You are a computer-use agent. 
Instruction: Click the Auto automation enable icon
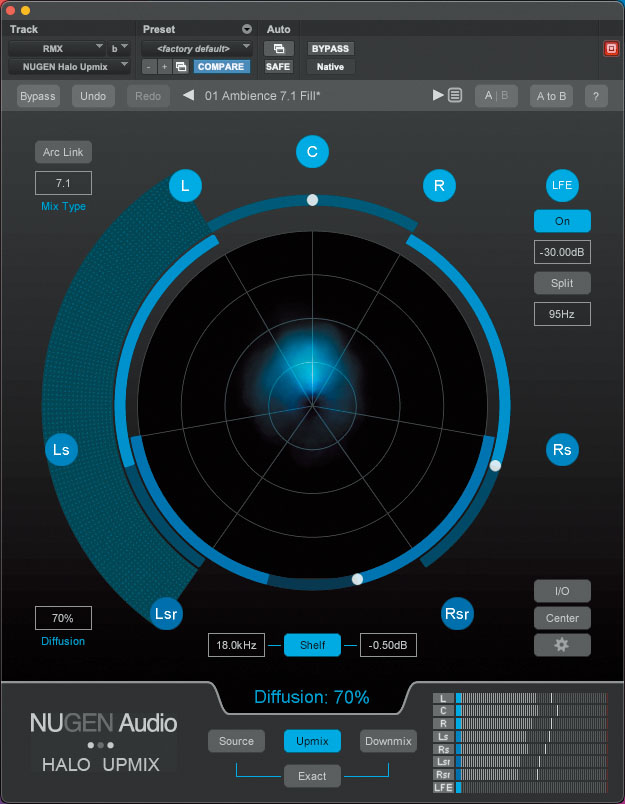278,49
